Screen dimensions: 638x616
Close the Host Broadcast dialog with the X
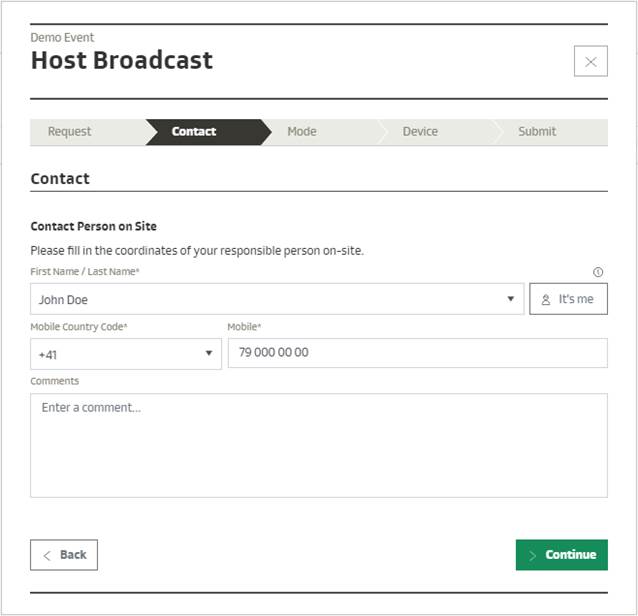pos(590,61)
